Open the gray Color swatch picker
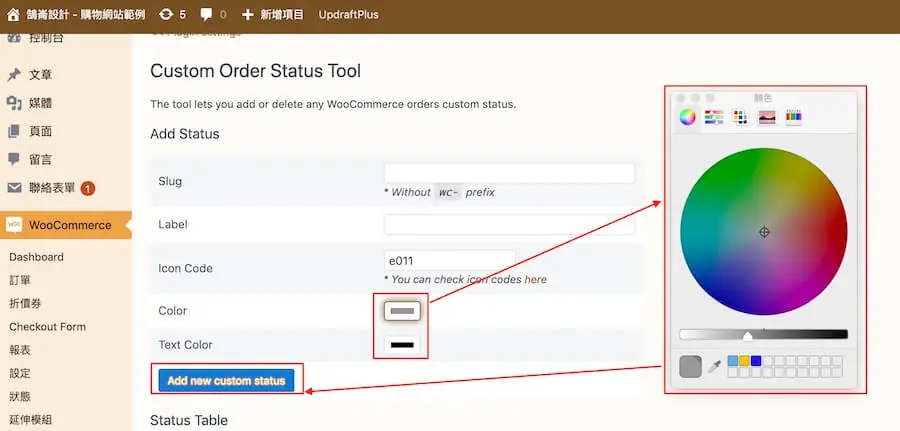The image size is (900, 431). (x=402, y=311)
